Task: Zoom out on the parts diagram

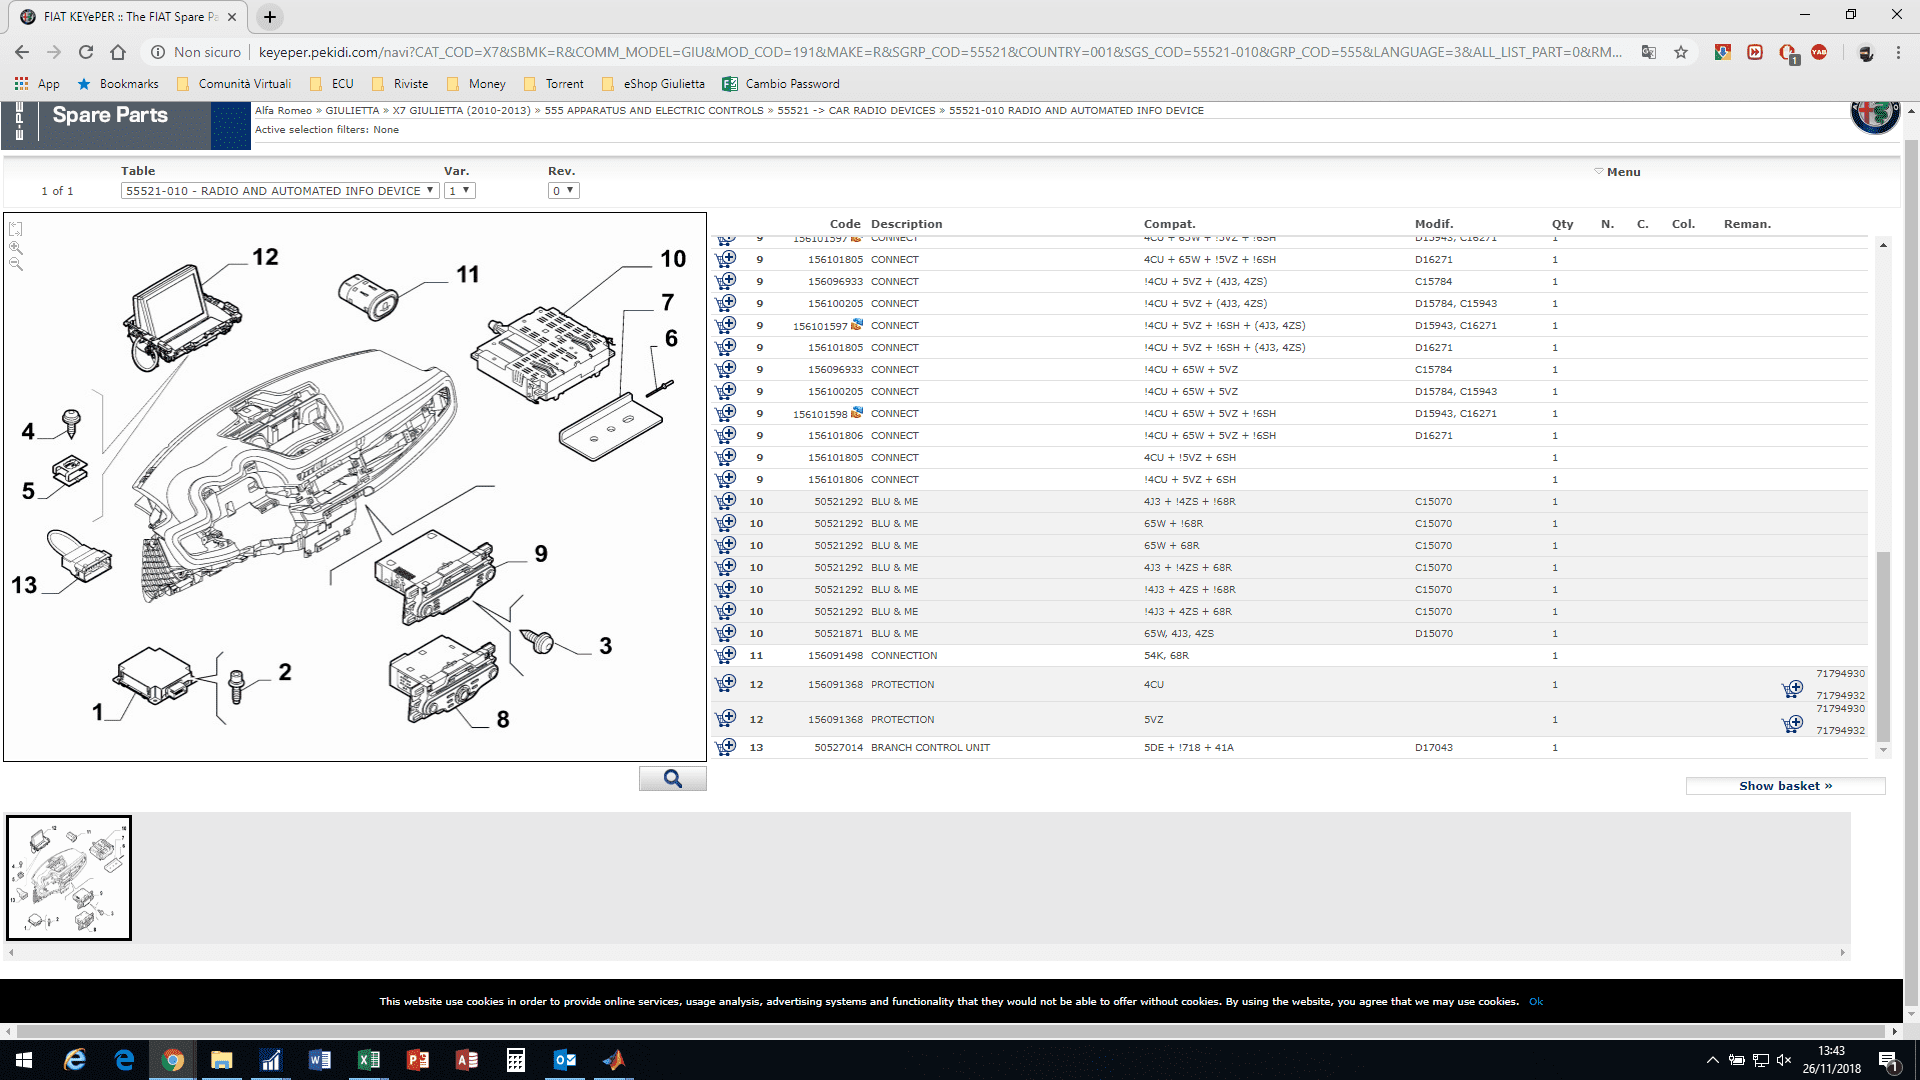Action: point(16,264)
